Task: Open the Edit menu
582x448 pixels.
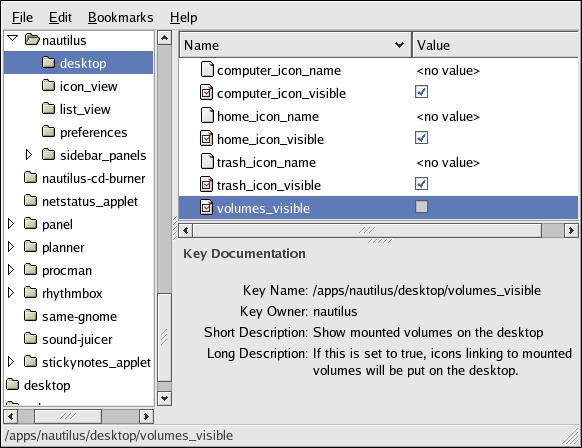Action: coord(60,17)
